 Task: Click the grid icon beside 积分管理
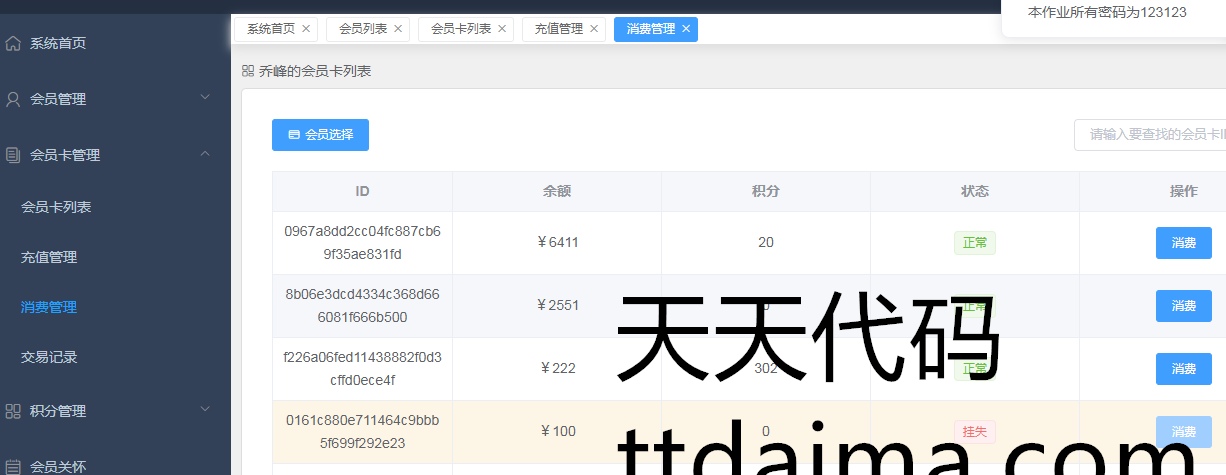click(13, 411)
